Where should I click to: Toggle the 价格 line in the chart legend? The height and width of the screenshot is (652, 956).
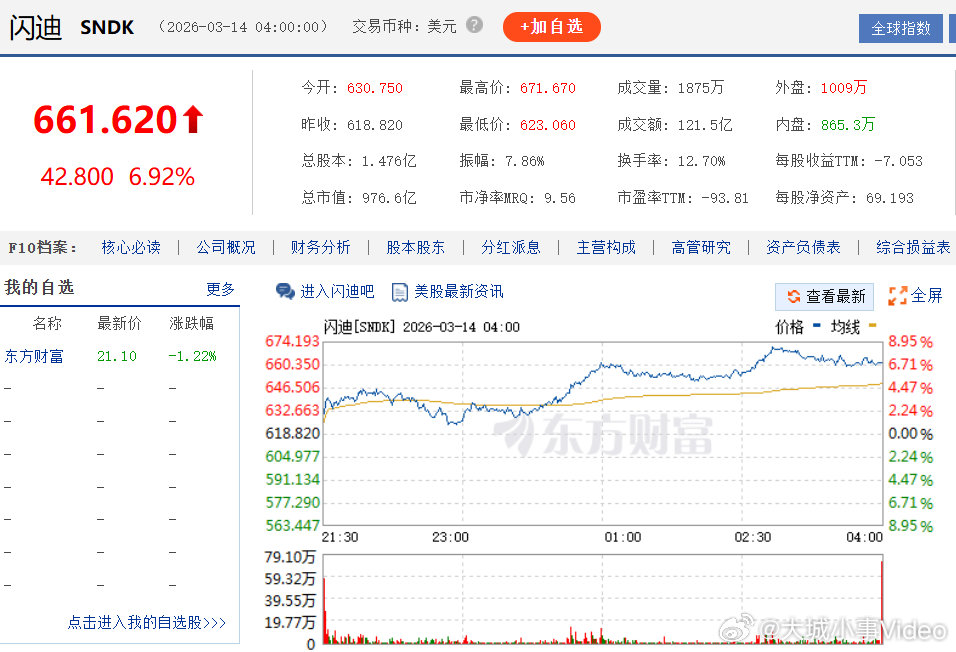click(x=790, y=326)
